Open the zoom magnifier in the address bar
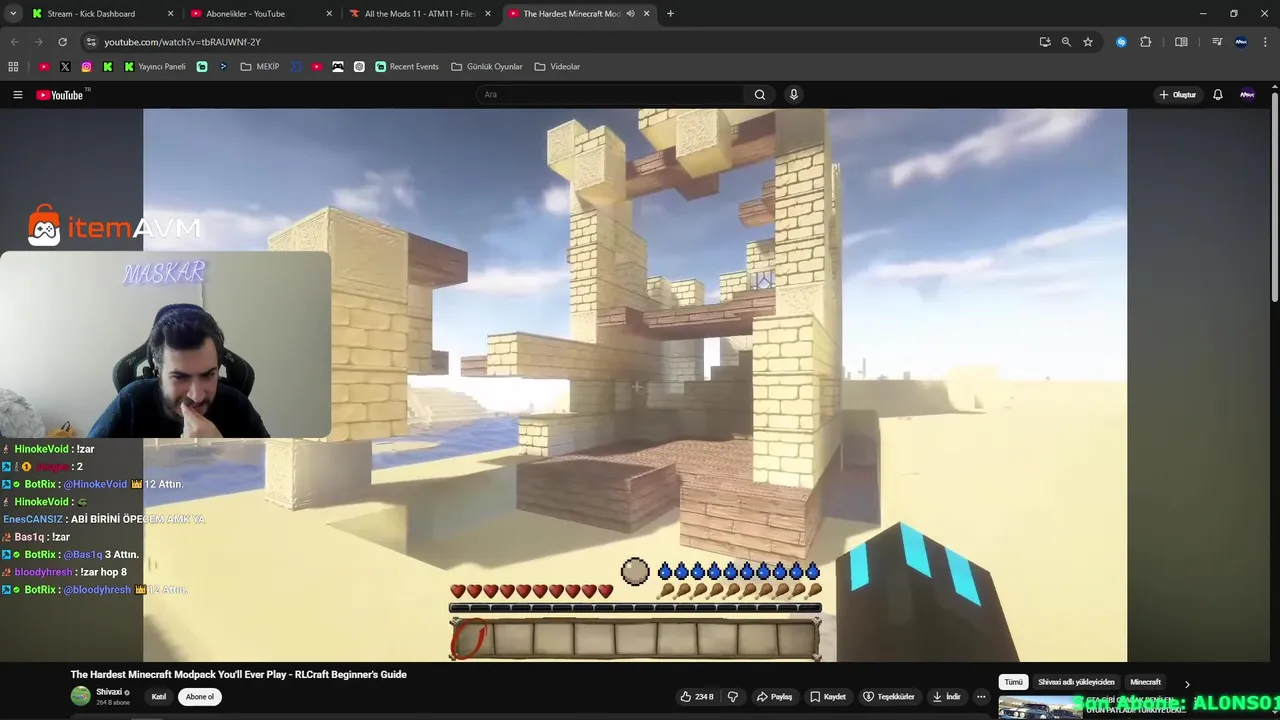 (1066, 42)
